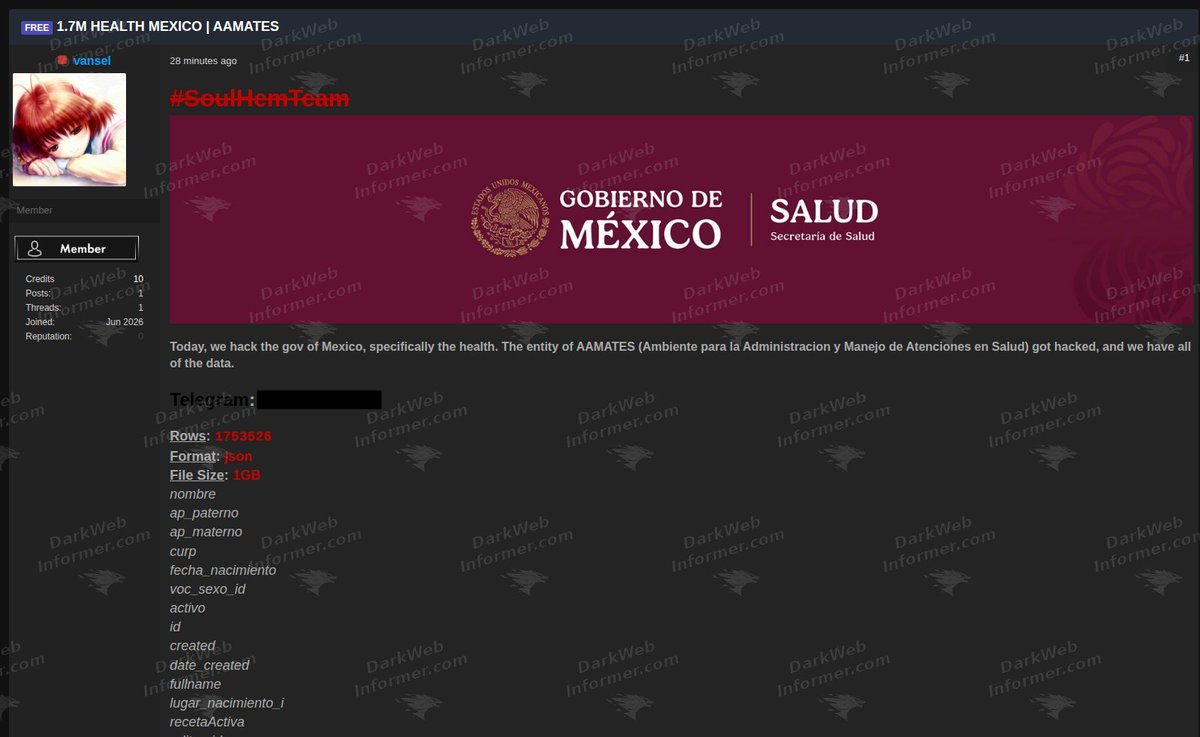Click the Member user title text under avatar
Screen dimensions: 1200x737
tap(35, 210)
